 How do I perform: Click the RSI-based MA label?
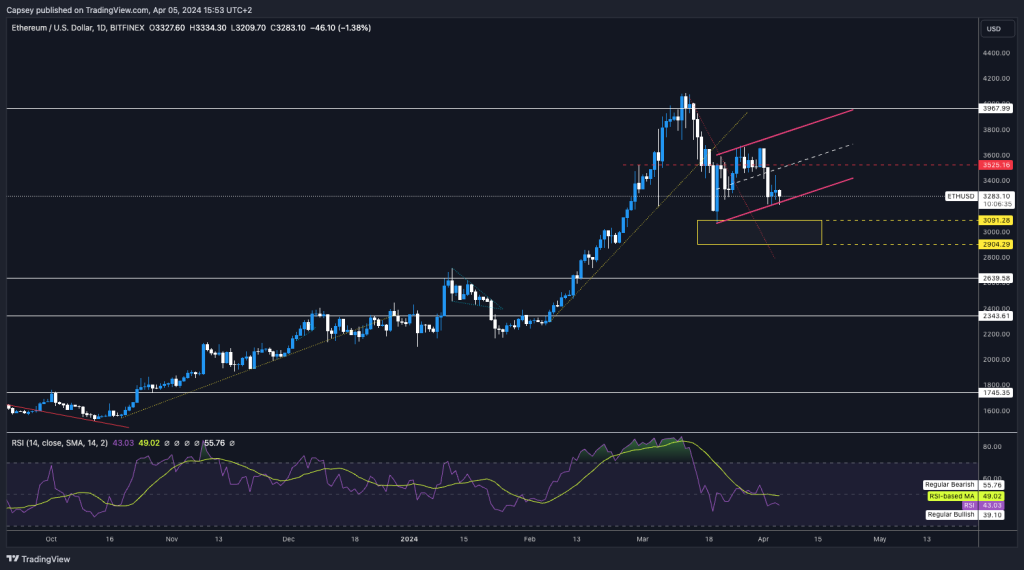(952, 496)
